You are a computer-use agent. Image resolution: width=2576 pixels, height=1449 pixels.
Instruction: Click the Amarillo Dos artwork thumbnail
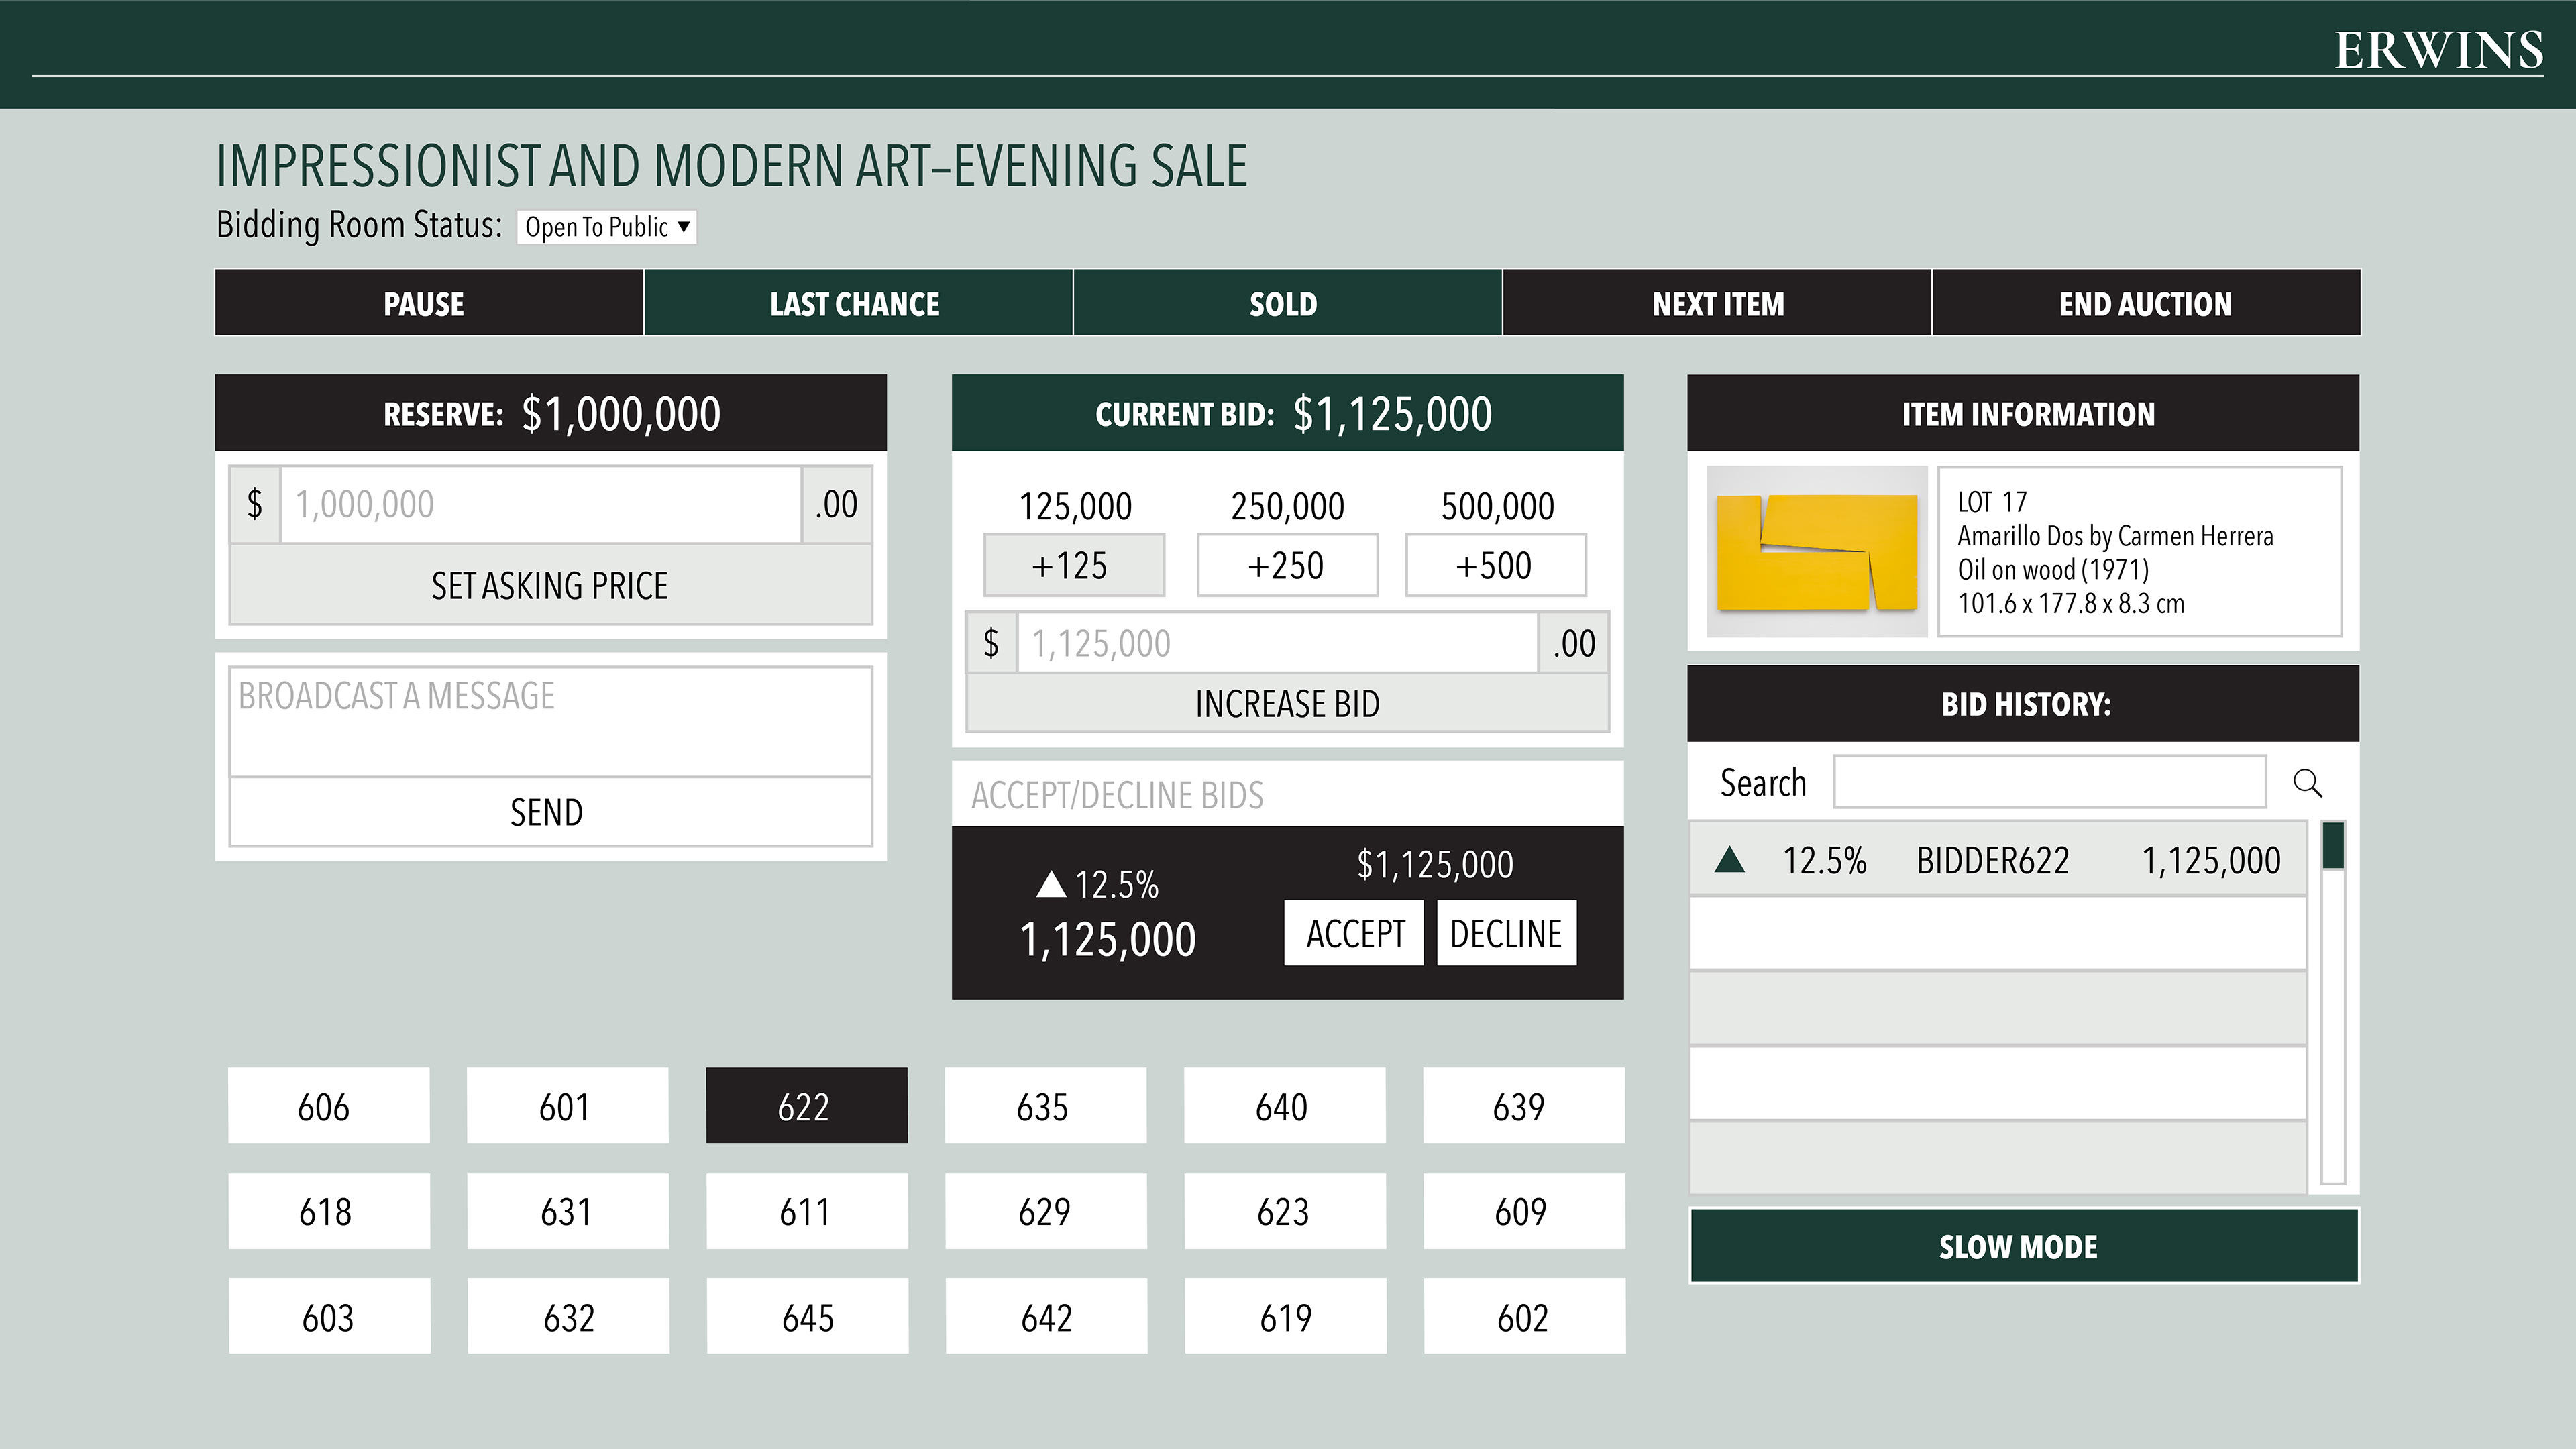click(x=1816, y=551)
